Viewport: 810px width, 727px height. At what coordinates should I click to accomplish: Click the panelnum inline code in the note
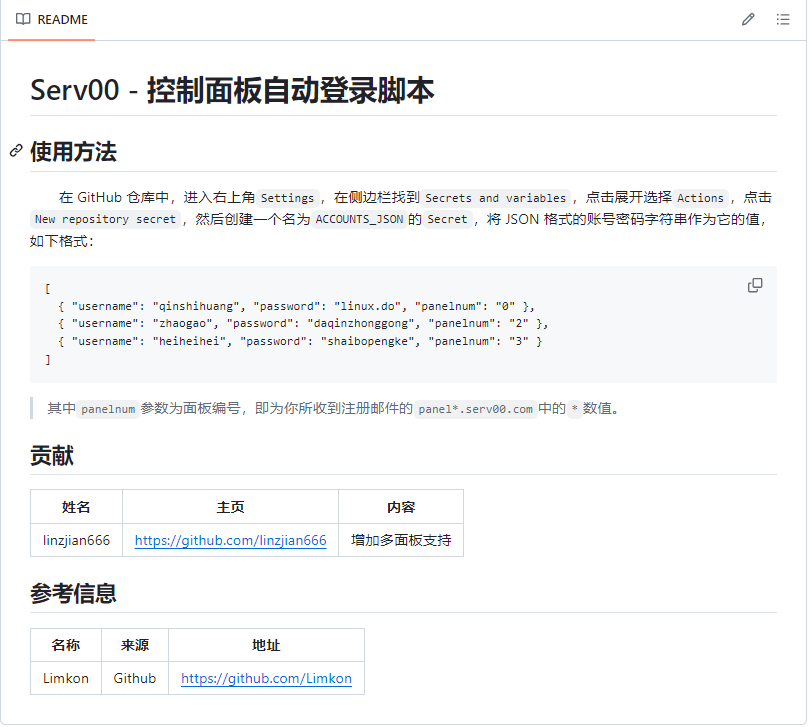[108, 410]
